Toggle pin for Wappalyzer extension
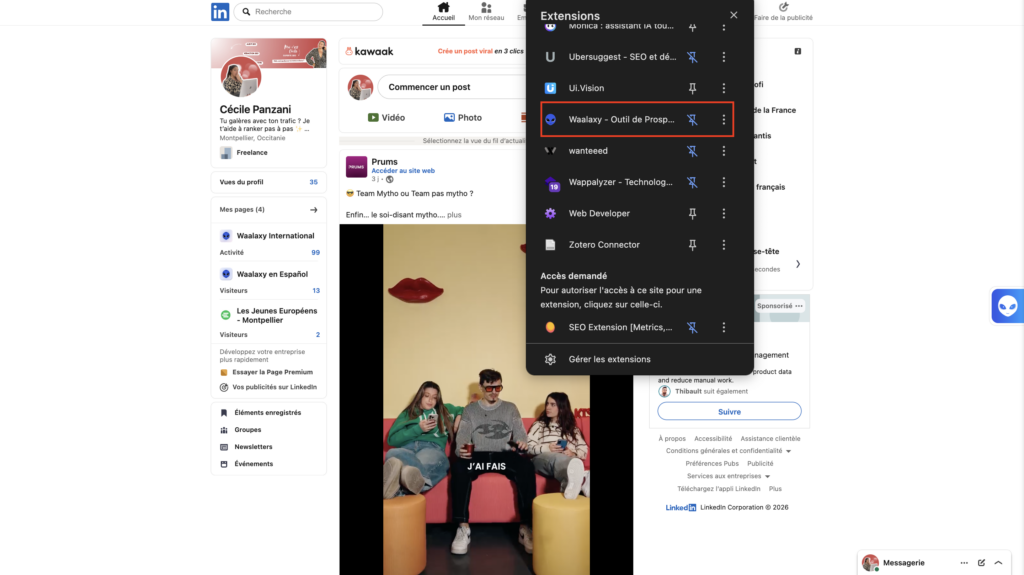 pos(692,182)
